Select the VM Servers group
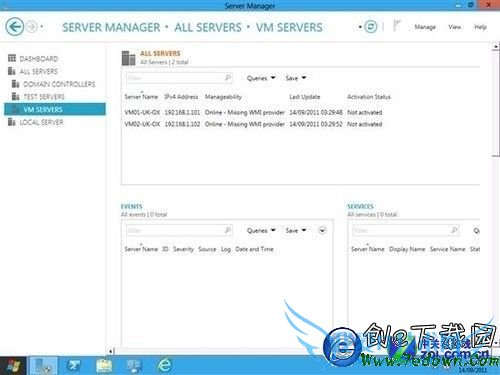This screenshot has height=375, width=500. (55, 109)
